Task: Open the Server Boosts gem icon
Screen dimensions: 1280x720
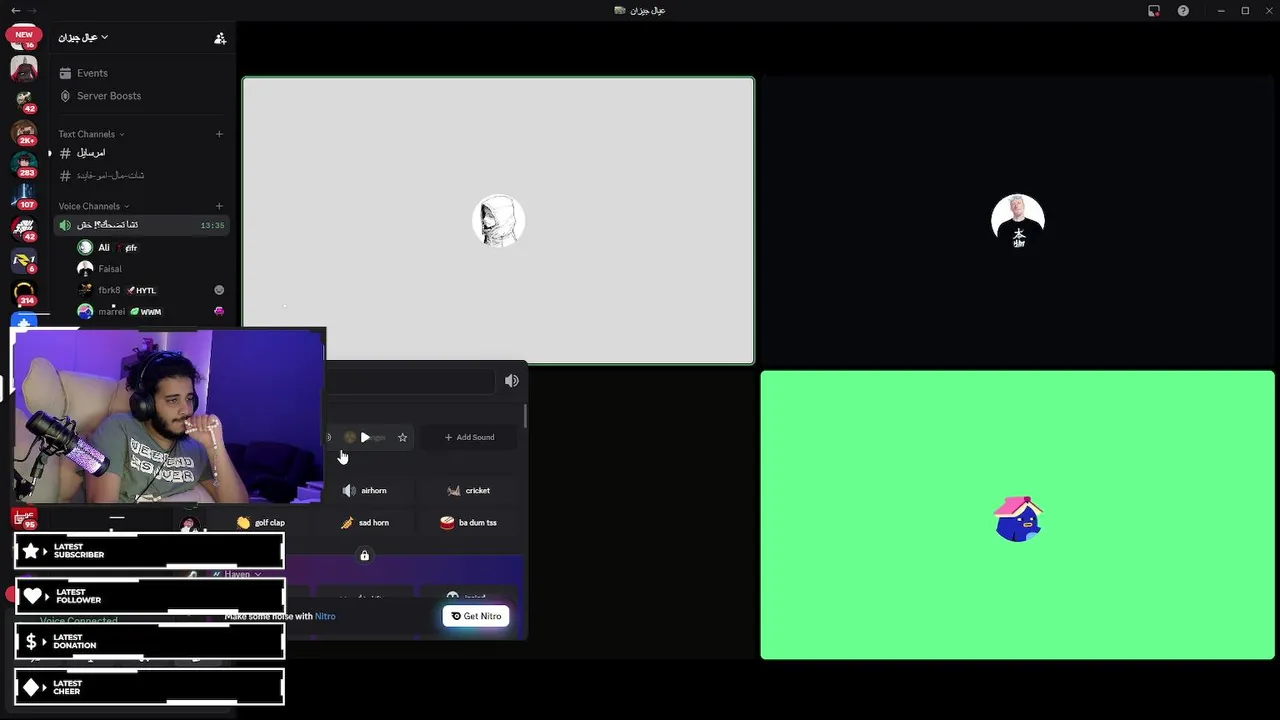Action: coord(66,96)
